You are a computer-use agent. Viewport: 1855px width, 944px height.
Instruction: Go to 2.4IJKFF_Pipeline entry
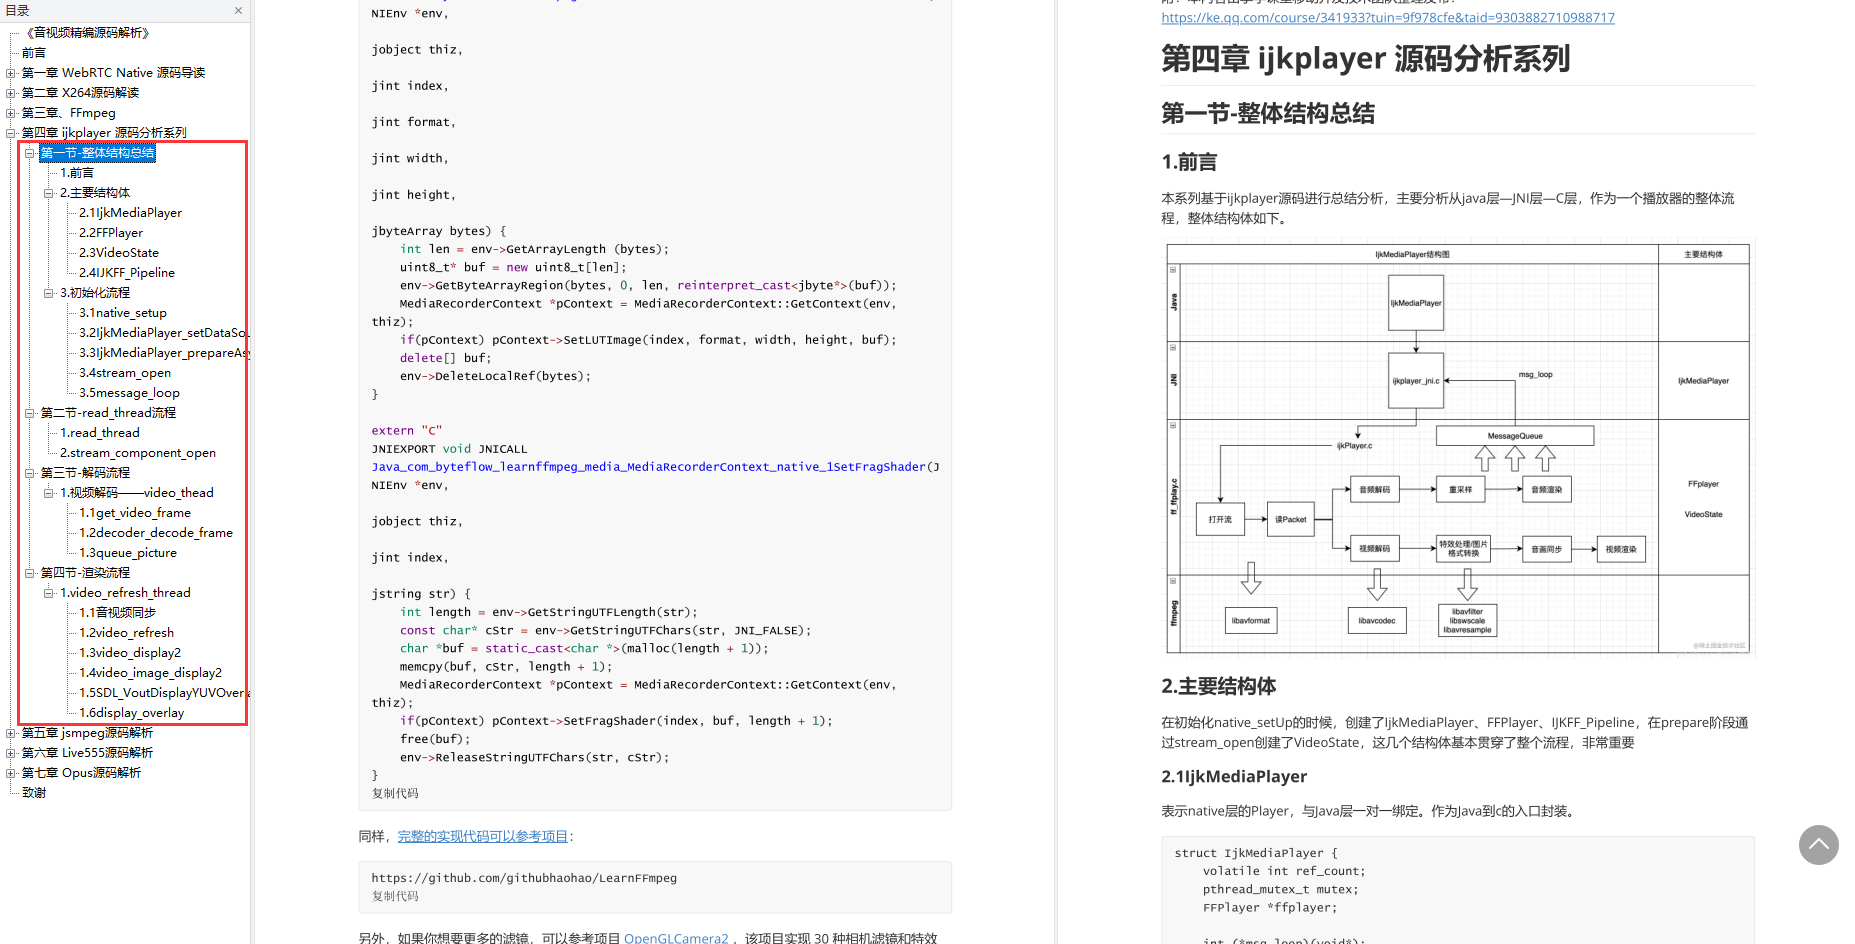127,273
